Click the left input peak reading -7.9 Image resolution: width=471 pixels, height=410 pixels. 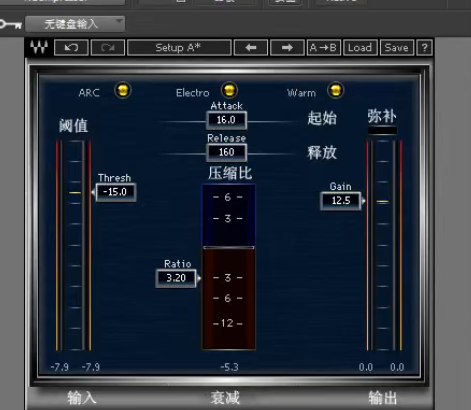[x=60, y=367]
